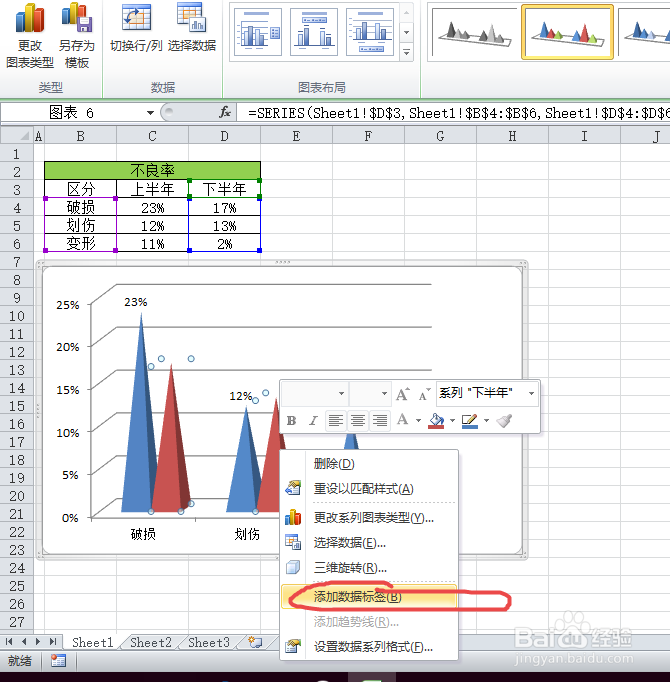The image size is (670, 682).
Task: Click the chart icon beside 更改系列图表类型
Action: point(293,517)
